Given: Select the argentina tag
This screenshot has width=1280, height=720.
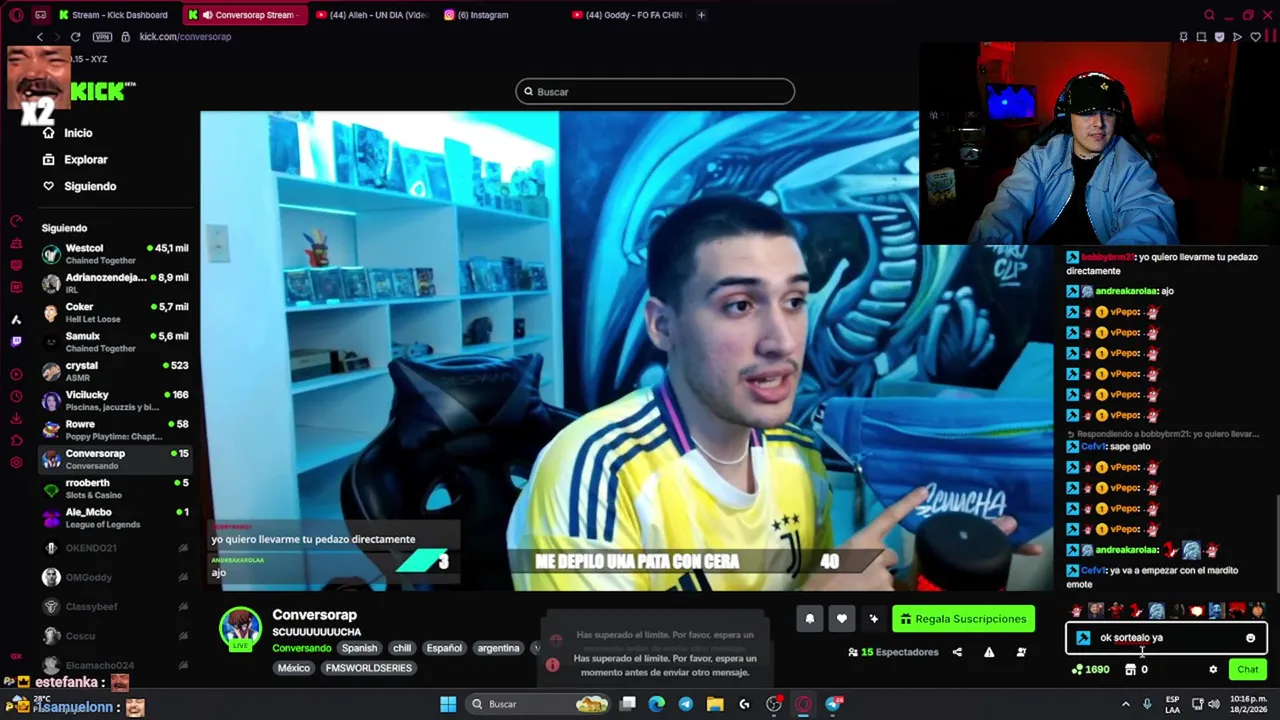Looking at the screenshot, I should click(498, 648).
